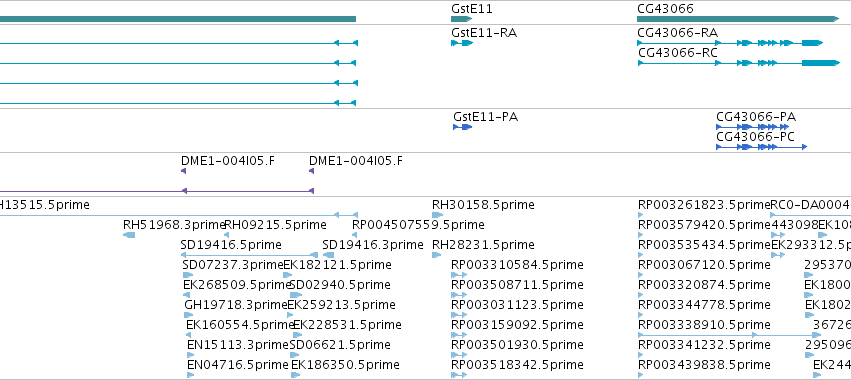Image resolution: width=851 pixels, height=380 pixels.
Task: Select CG43066-RC transcript feature
Action: (x=738, y=63)
